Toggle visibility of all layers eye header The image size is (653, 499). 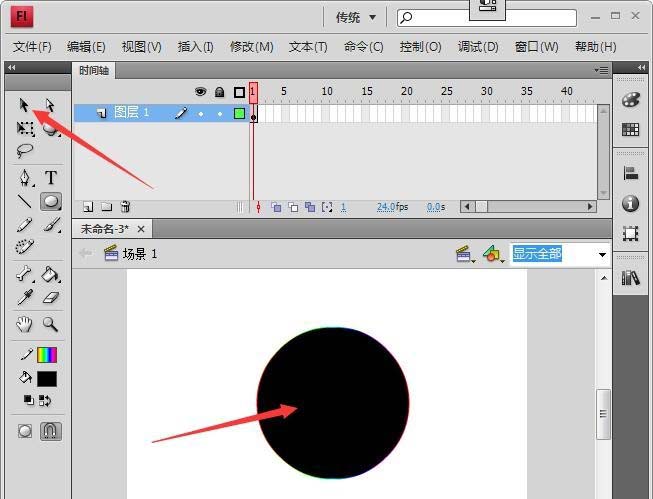point(200,92)
